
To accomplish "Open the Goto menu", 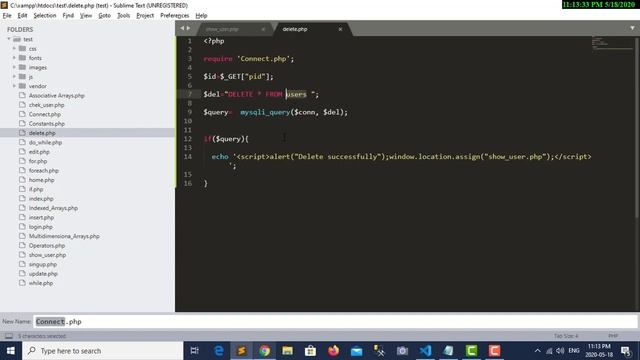I will pyautogui.click(x=104, y=16).
